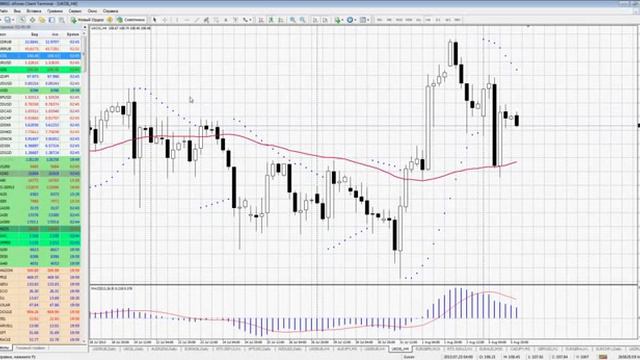Viewport: 640px width, 360px height.
Task: Open the Справка menu
Action: coord(111,11)
